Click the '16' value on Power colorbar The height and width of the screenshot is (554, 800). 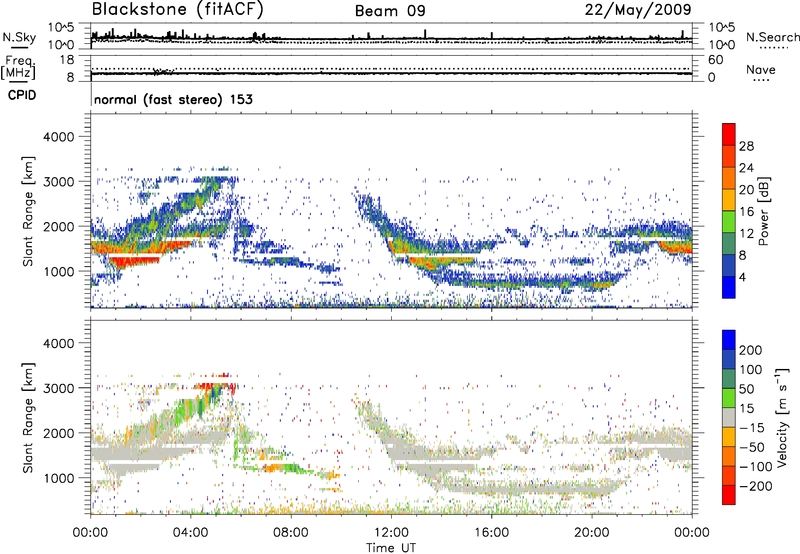coord(746,212)
